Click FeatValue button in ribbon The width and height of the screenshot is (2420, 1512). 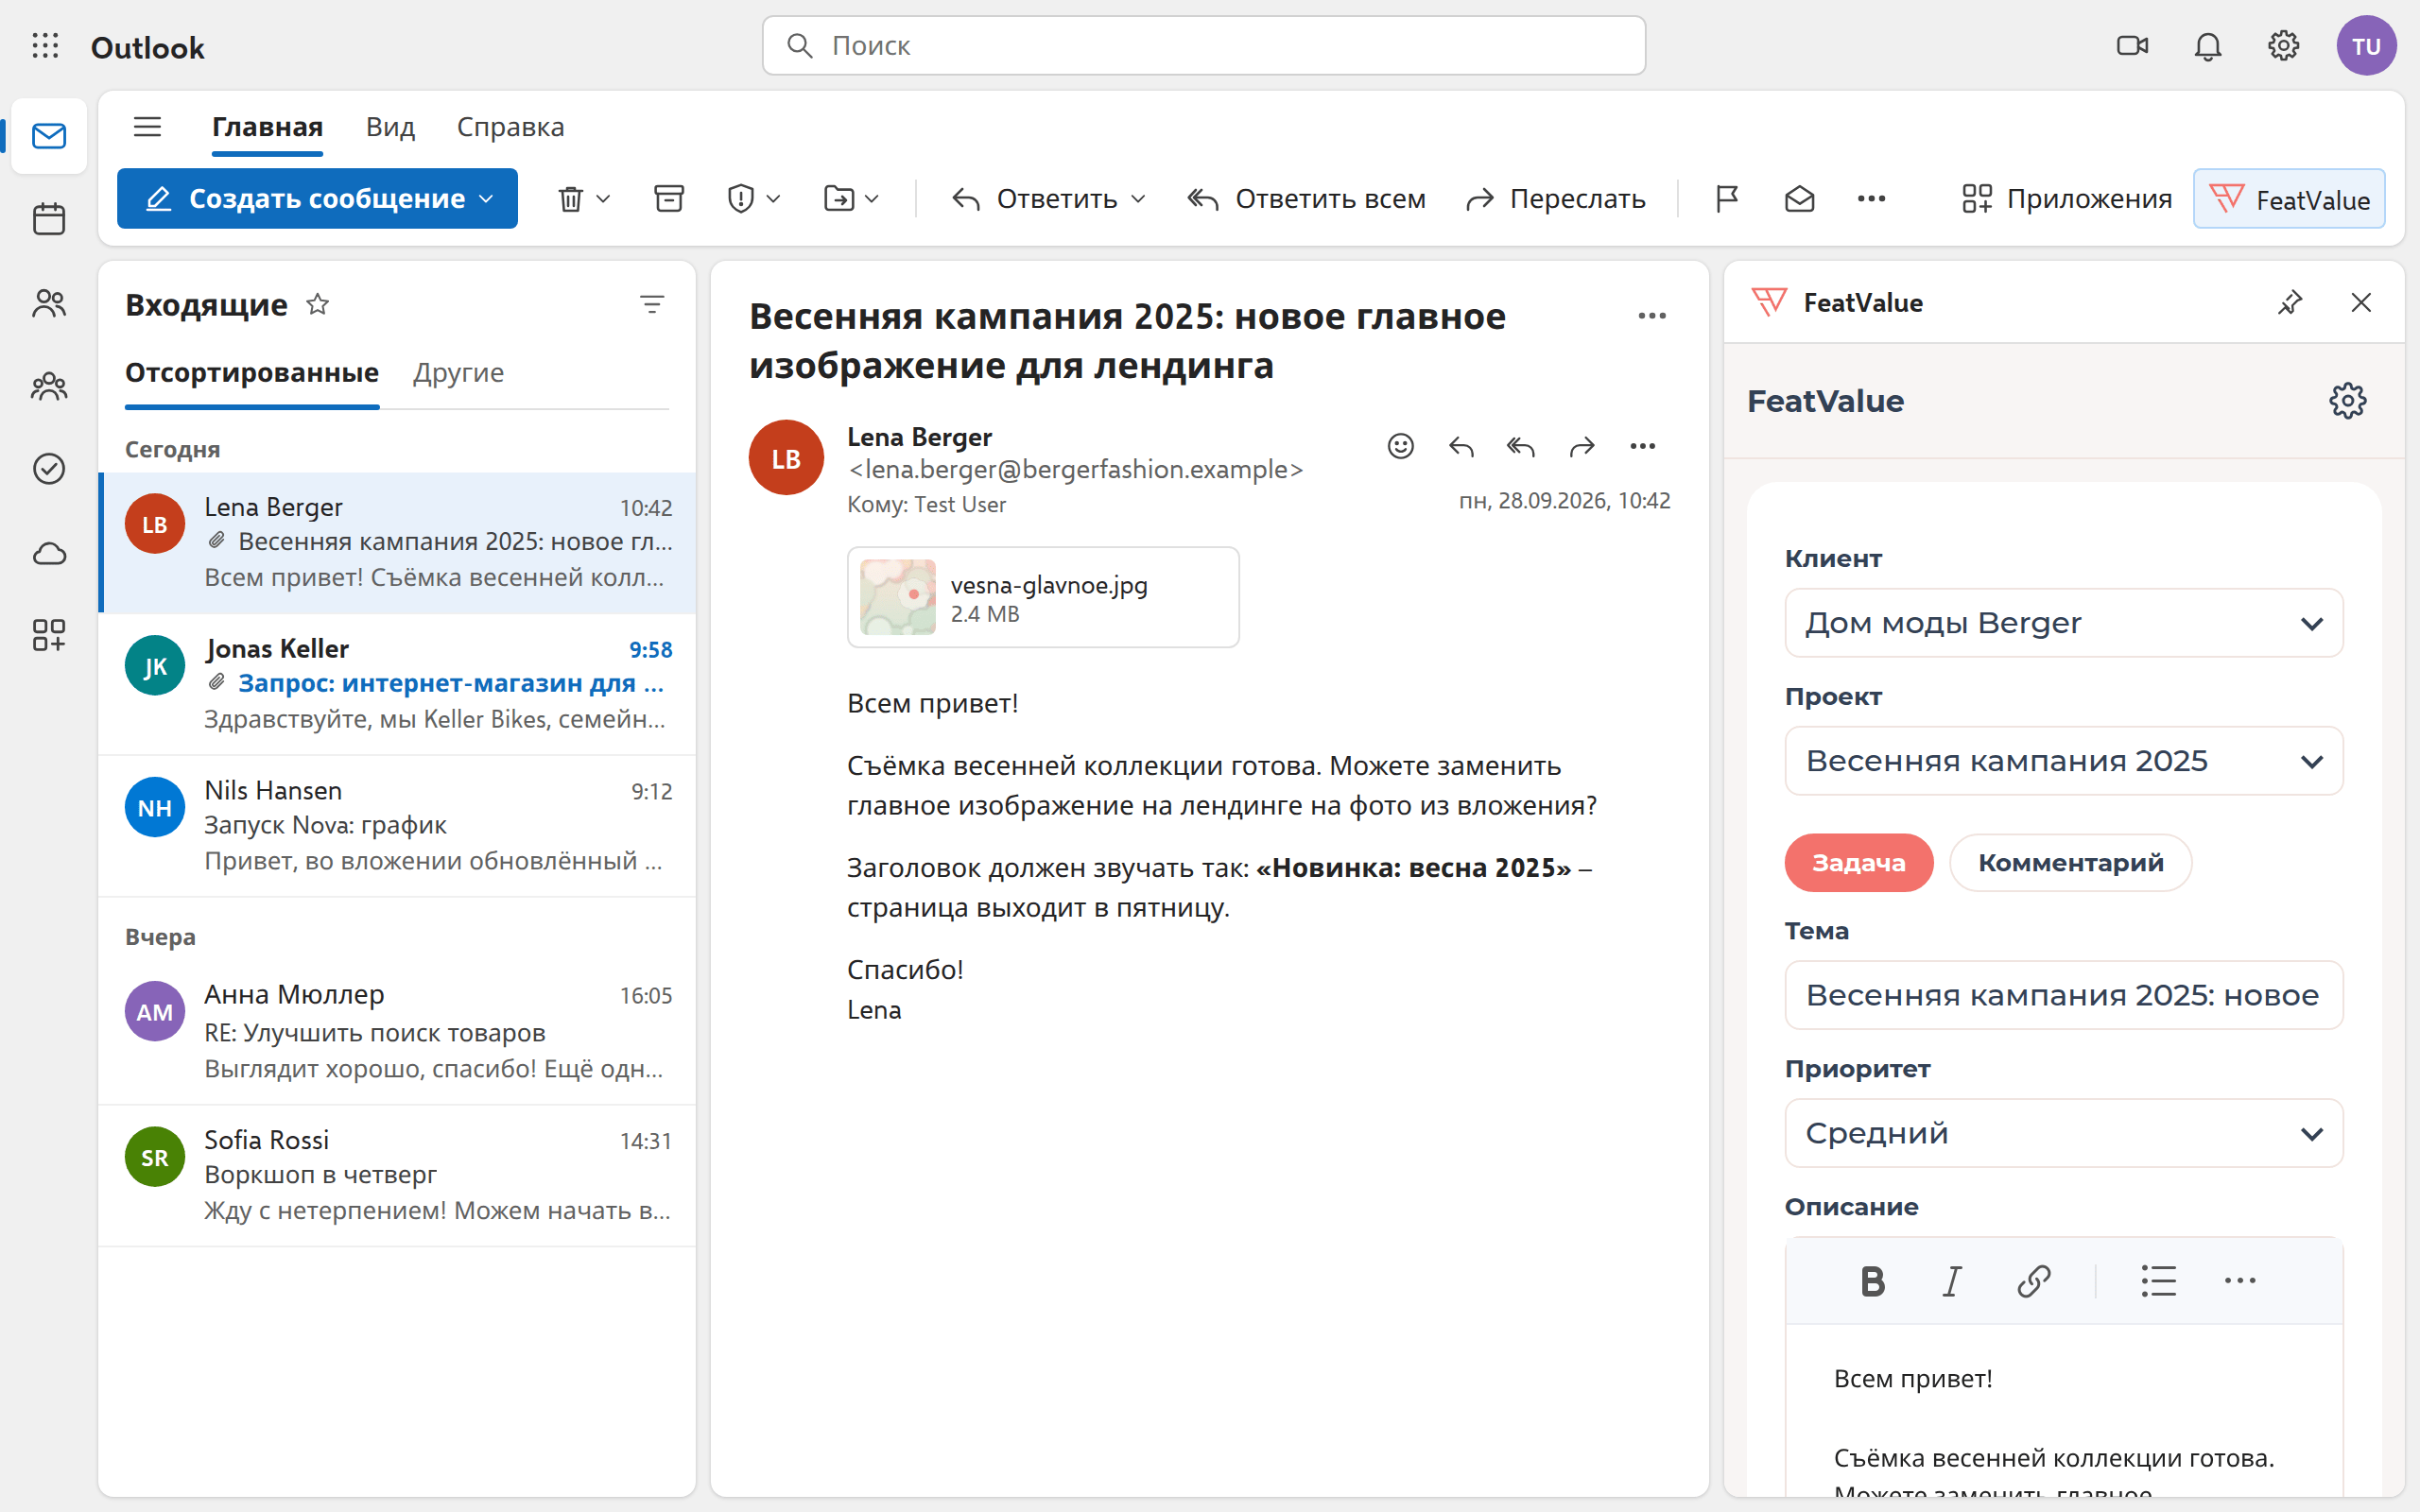(x=2289, y=199)
